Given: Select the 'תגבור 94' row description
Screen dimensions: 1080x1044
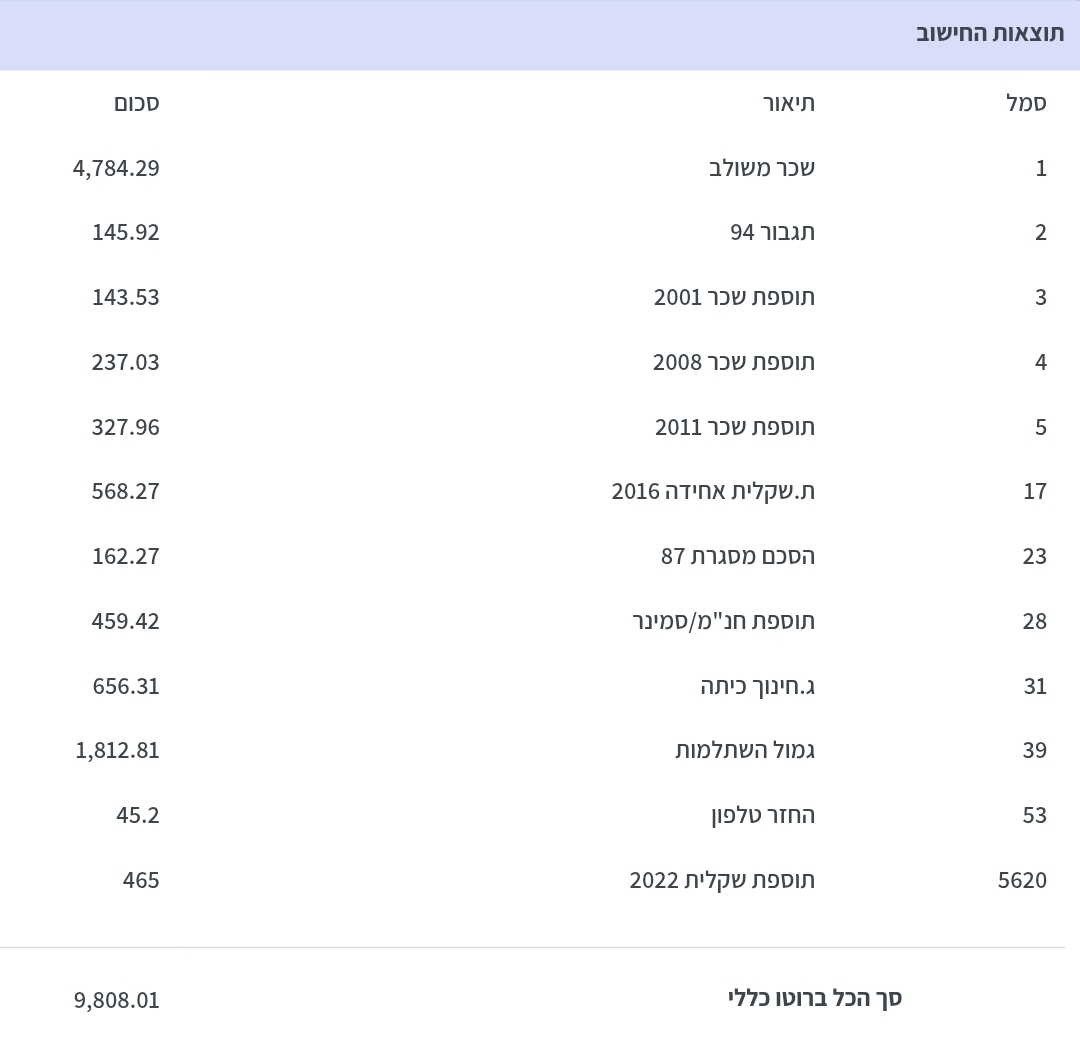Looking at the screenshot, I should tap(772, 233).
